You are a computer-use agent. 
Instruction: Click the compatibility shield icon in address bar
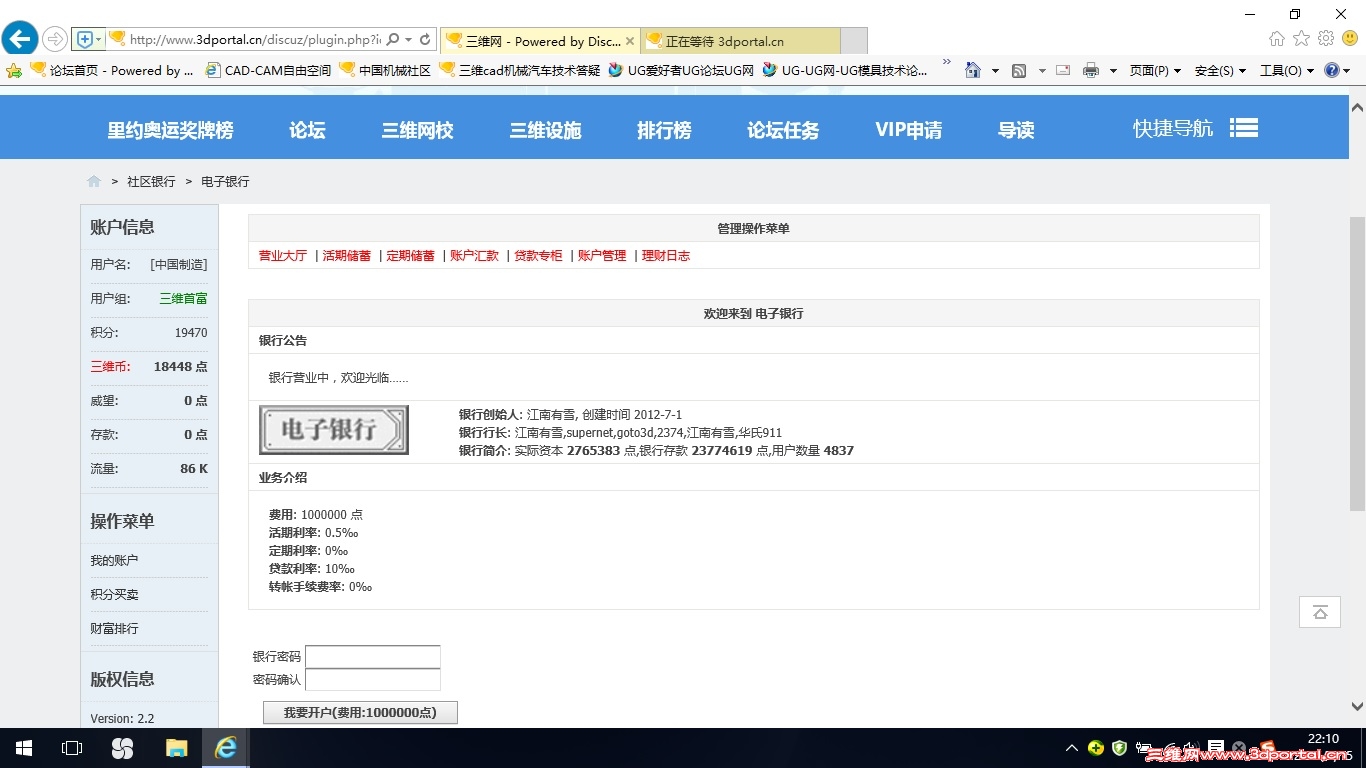coord(84,40)
